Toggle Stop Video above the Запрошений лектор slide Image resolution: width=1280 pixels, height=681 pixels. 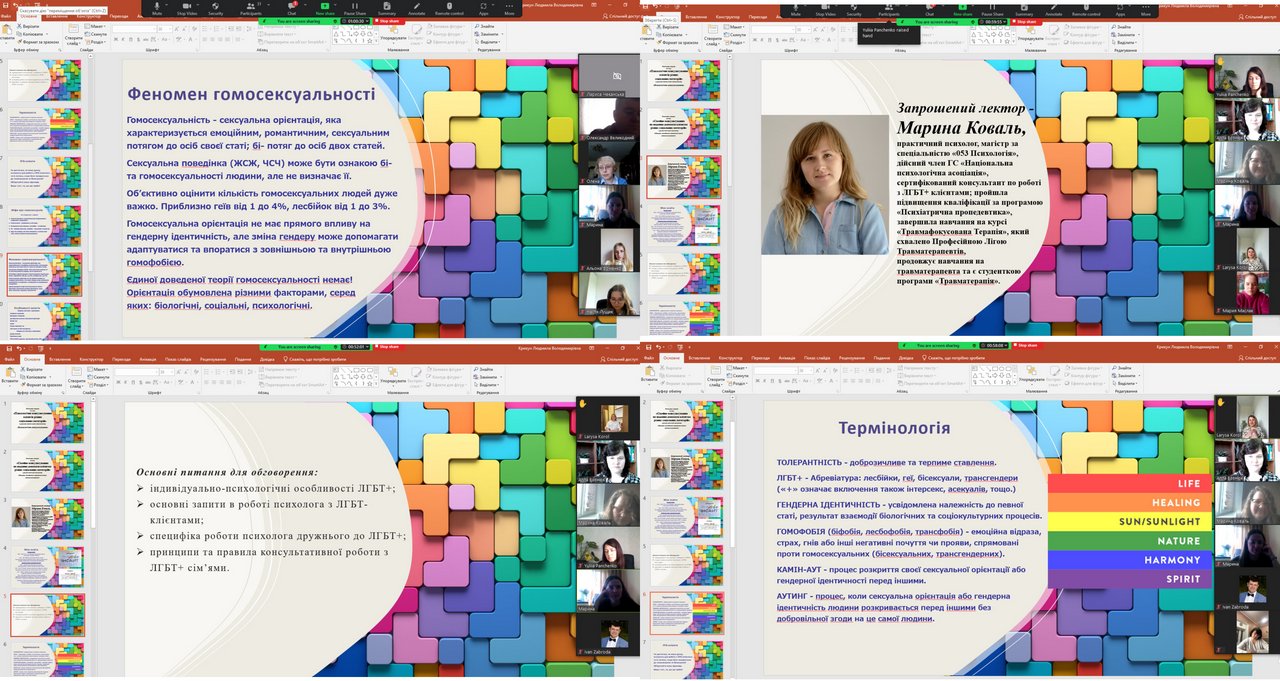(826, 10)
